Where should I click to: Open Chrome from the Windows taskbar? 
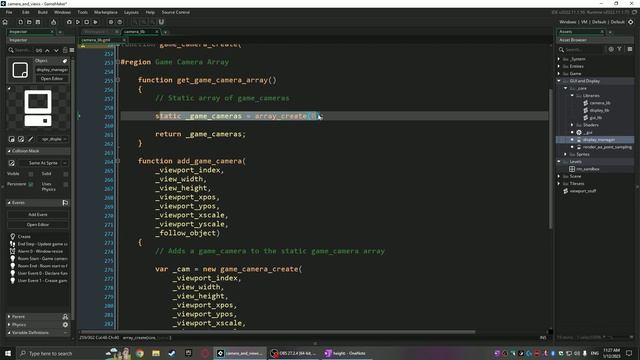coord(140,353)
